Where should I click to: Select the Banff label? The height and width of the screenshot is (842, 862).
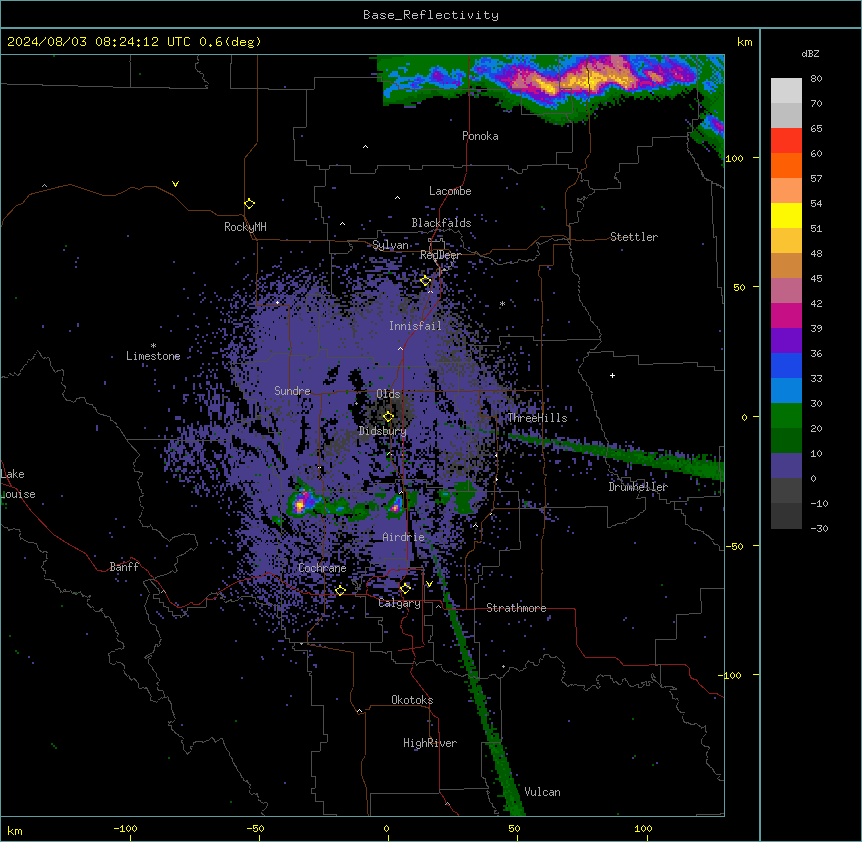click(x=124, y=567)
